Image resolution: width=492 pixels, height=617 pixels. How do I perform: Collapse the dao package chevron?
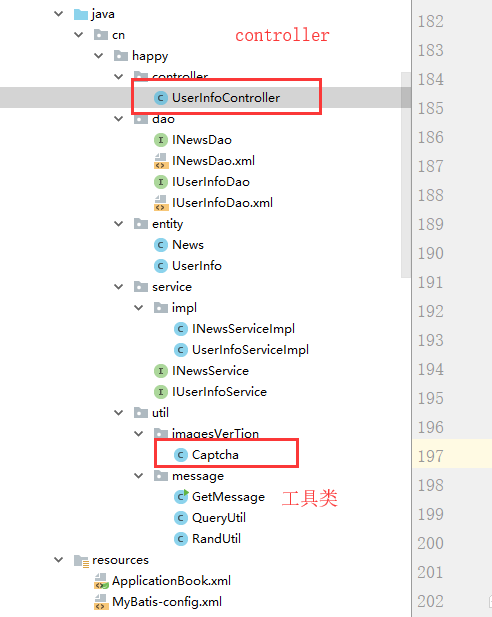click(x=118, y=118)
